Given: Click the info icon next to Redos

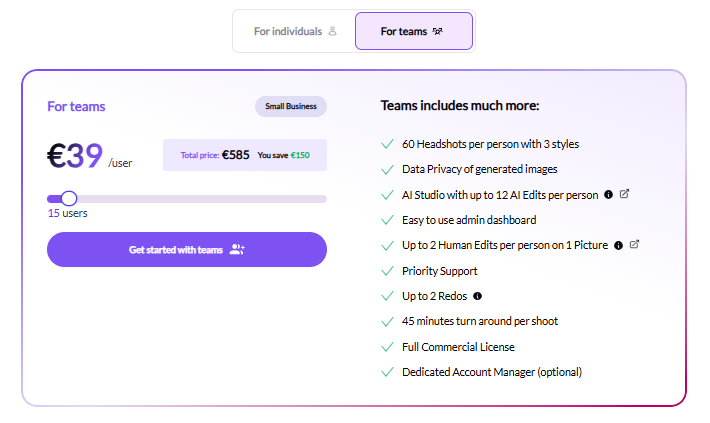Looking at the screenshot, I should tap(477, 296).
